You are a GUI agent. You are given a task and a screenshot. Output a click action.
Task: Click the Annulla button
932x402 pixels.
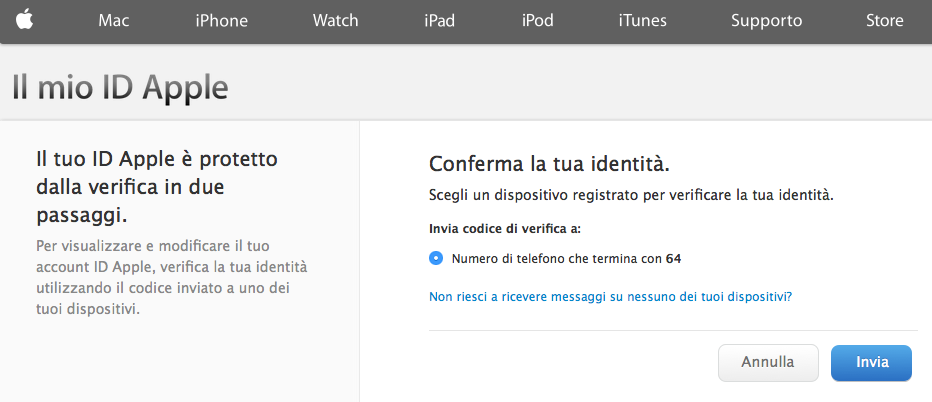[x=768, y=363]
